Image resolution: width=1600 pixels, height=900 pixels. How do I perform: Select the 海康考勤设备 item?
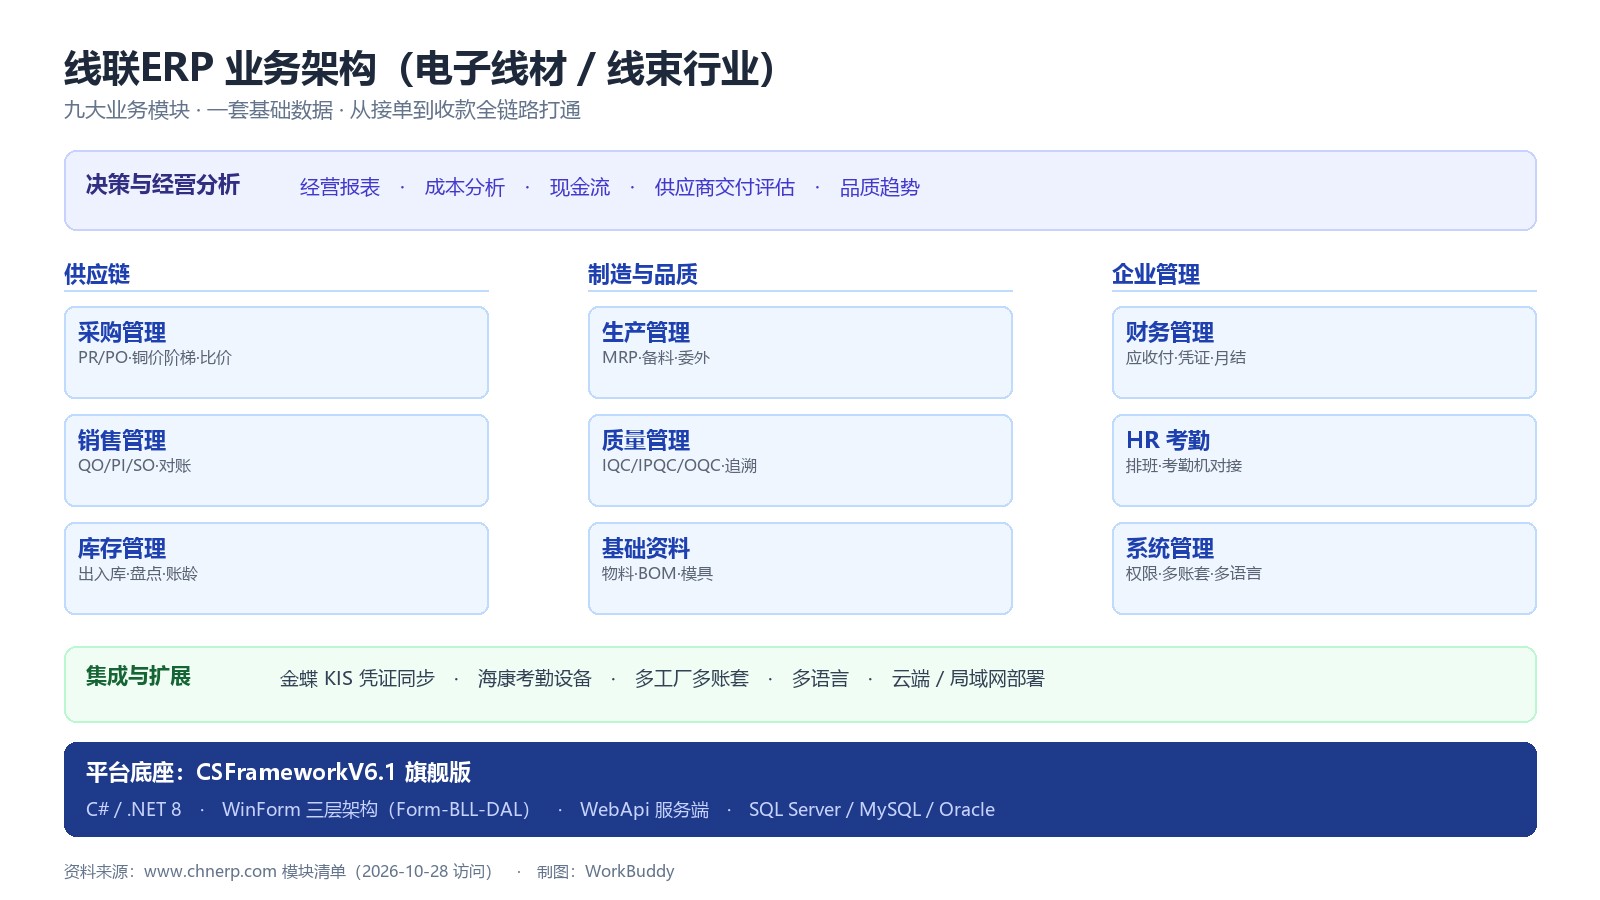point(535,679)
